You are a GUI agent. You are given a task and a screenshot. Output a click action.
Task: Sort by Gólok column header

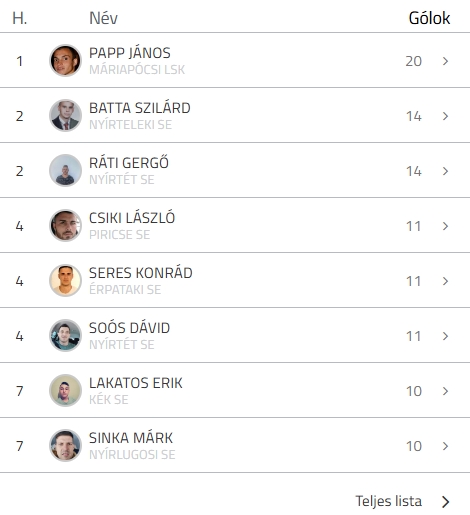(x=429, y=18)
